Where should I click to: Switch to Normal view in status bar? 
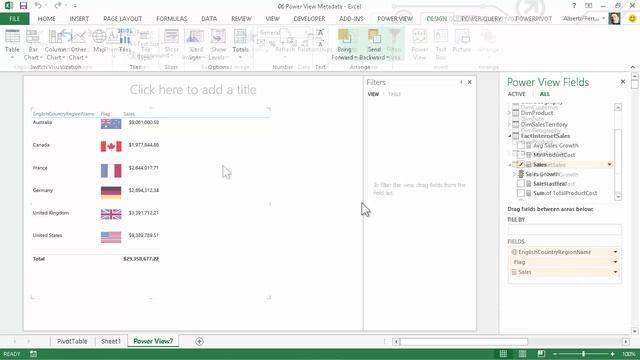(x=503, y=354)
